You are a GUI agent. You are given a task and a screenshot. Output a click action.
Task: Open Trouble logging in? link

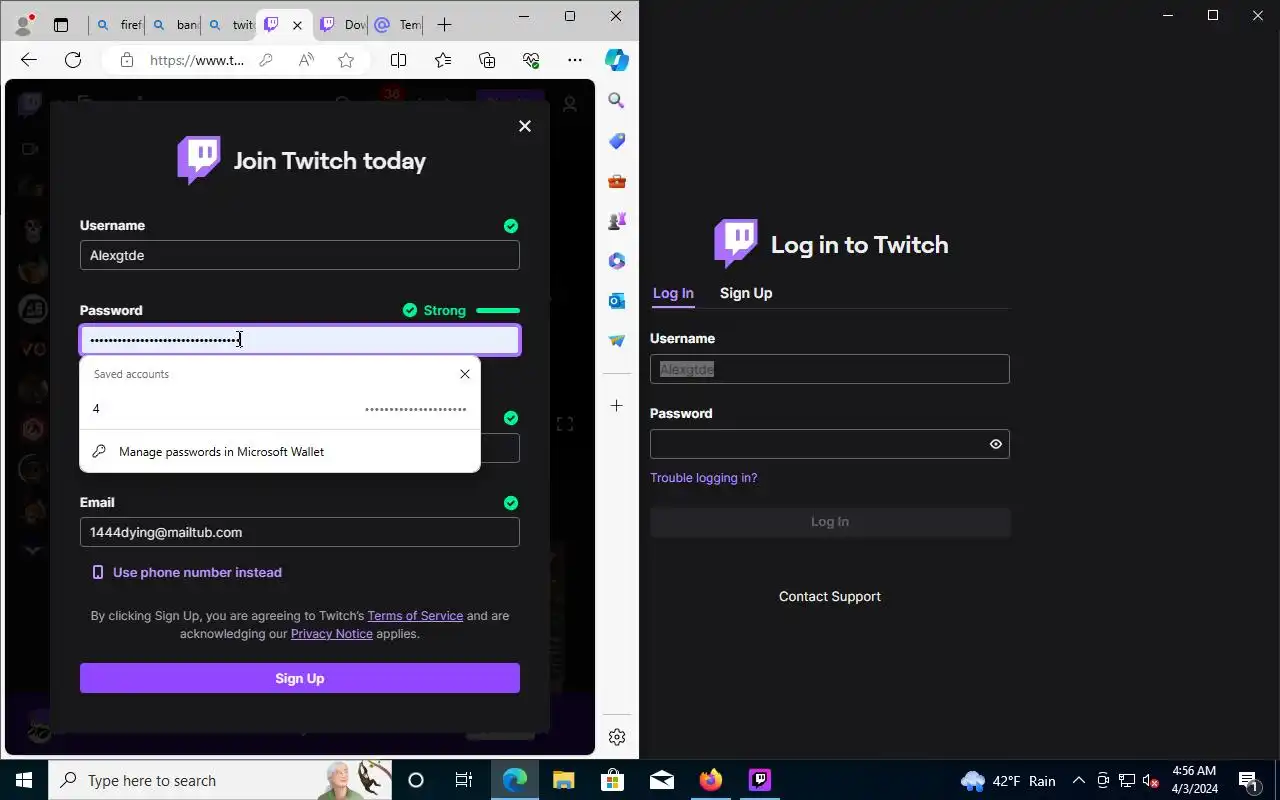pos(704,478)
